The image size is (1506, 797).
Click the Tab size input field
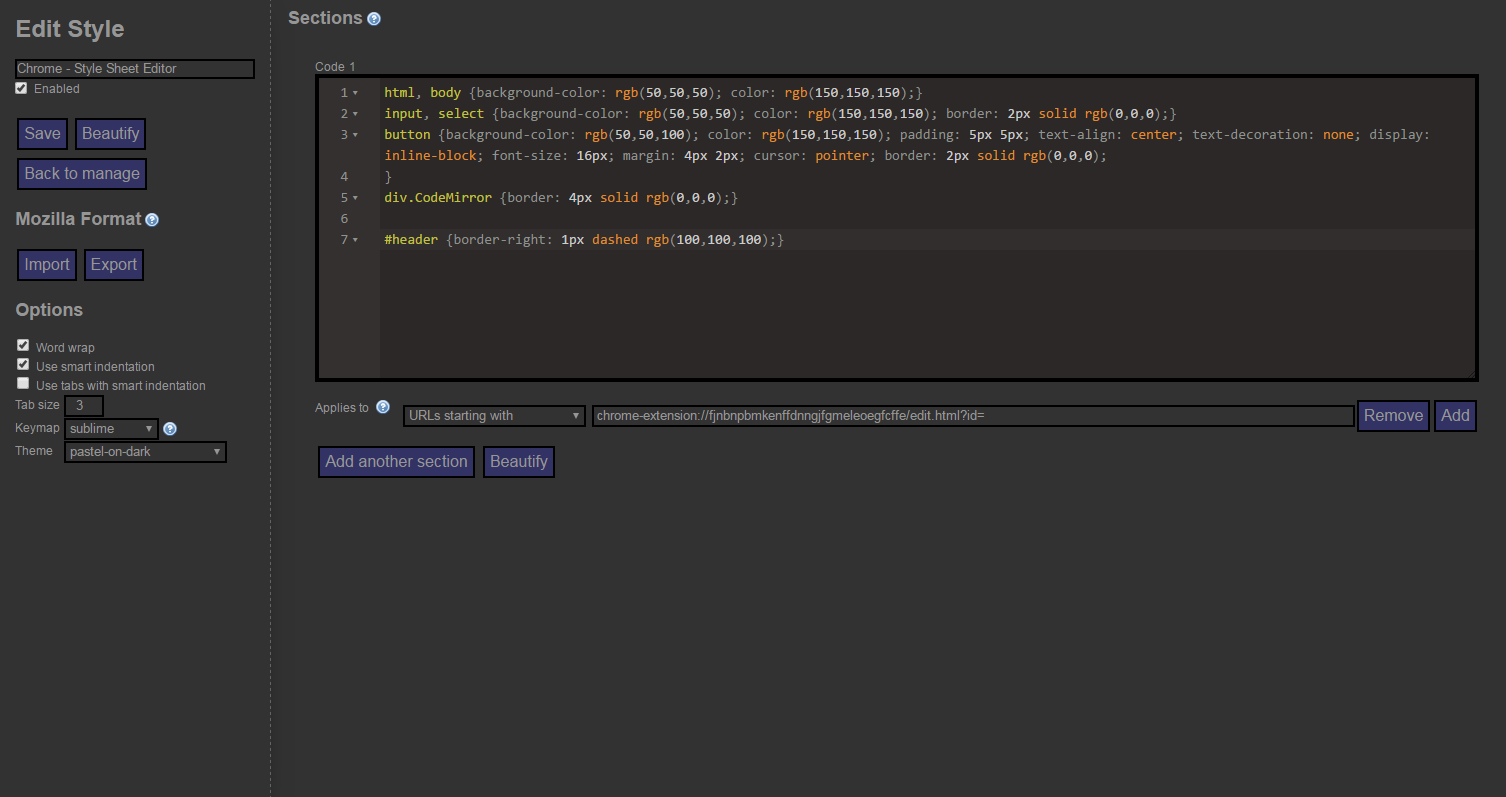click(x=83, y=405)
